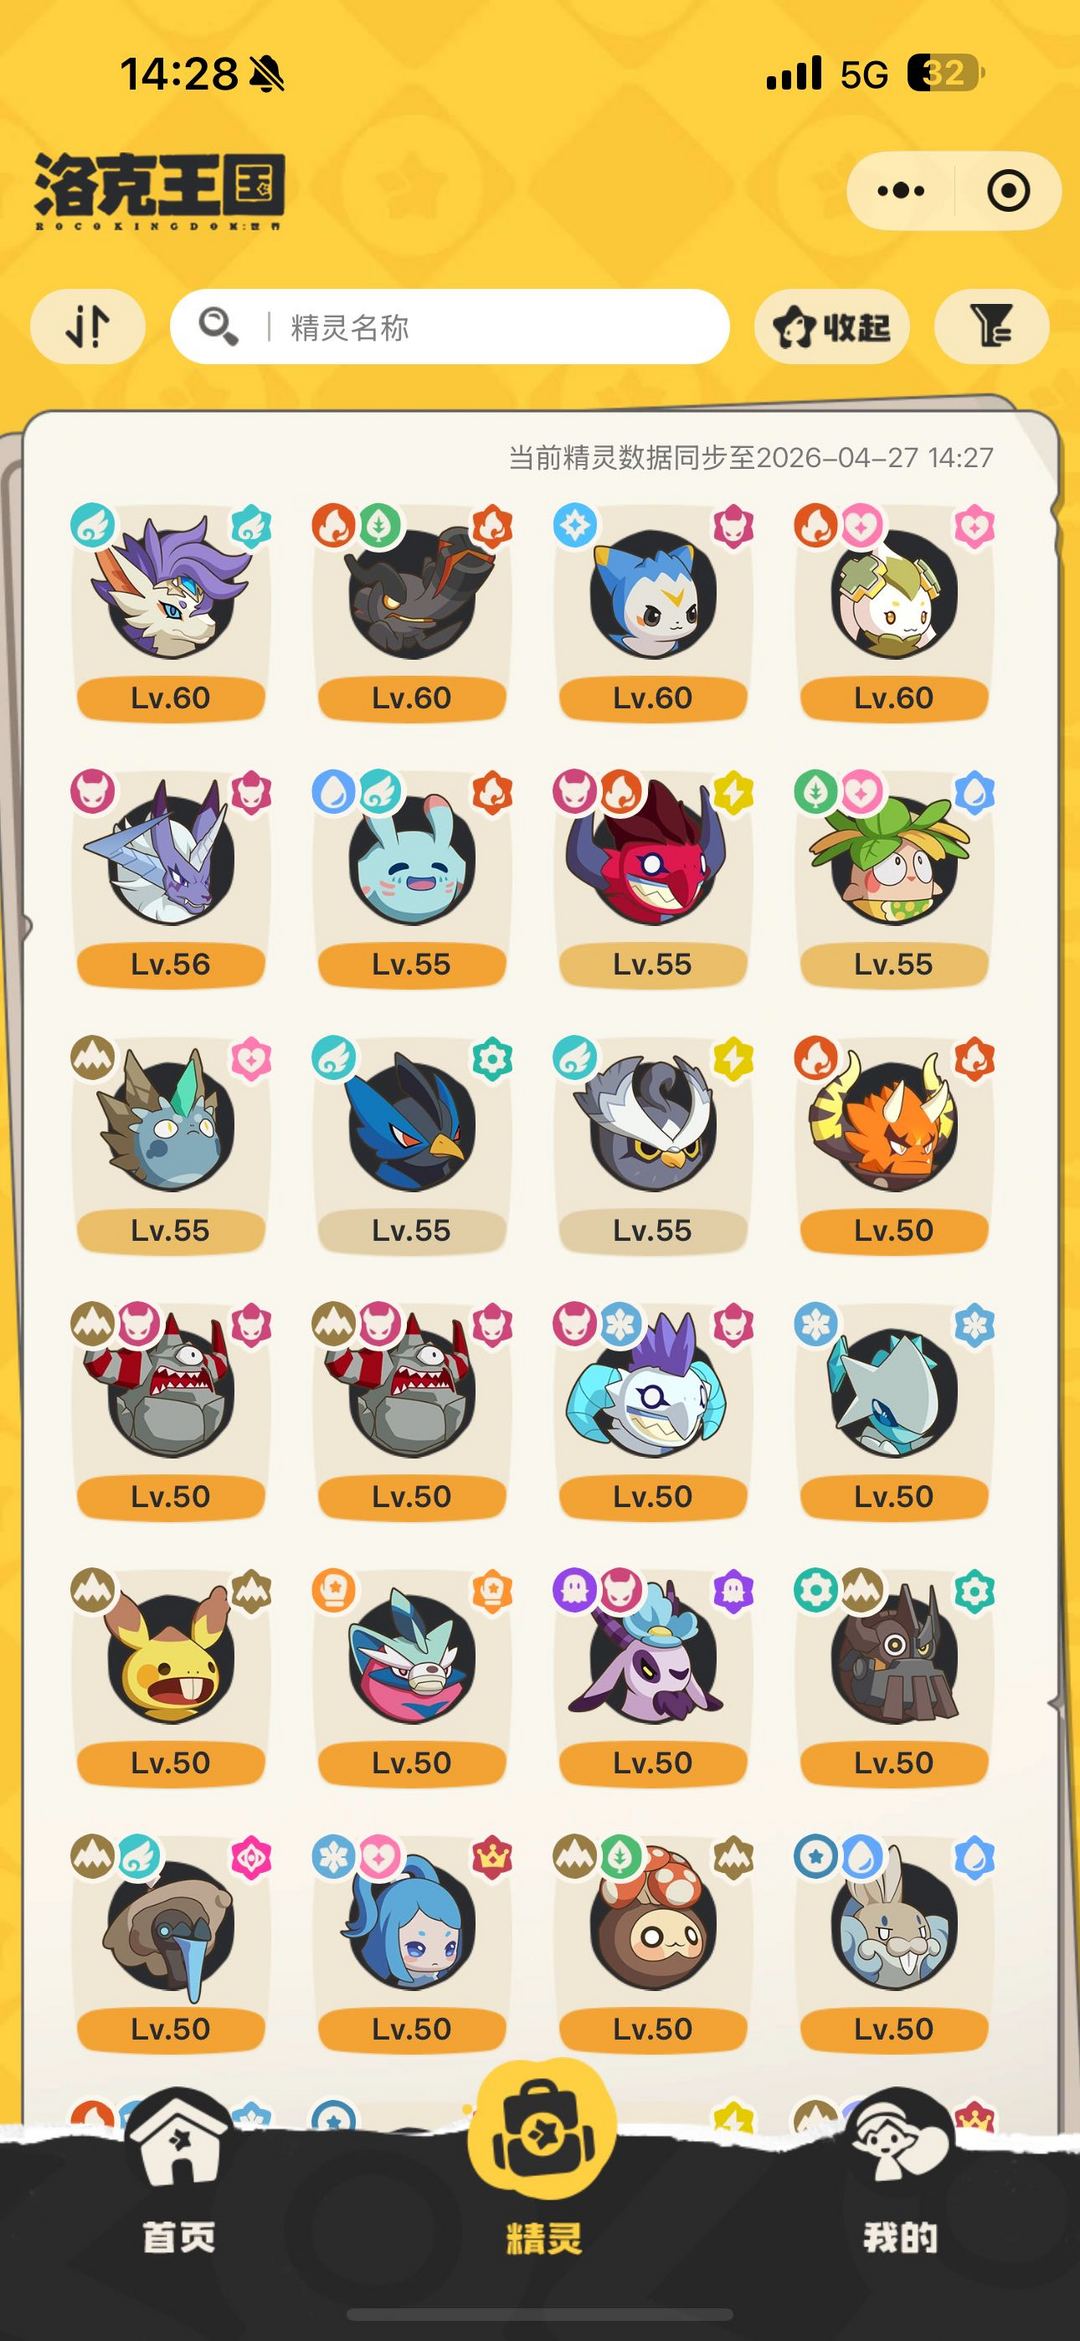Image resolution: width=1080 pixels, height=2341 pixels.
Task: Open the Lv.56 winged purple dragon
Action: (171, 878)
